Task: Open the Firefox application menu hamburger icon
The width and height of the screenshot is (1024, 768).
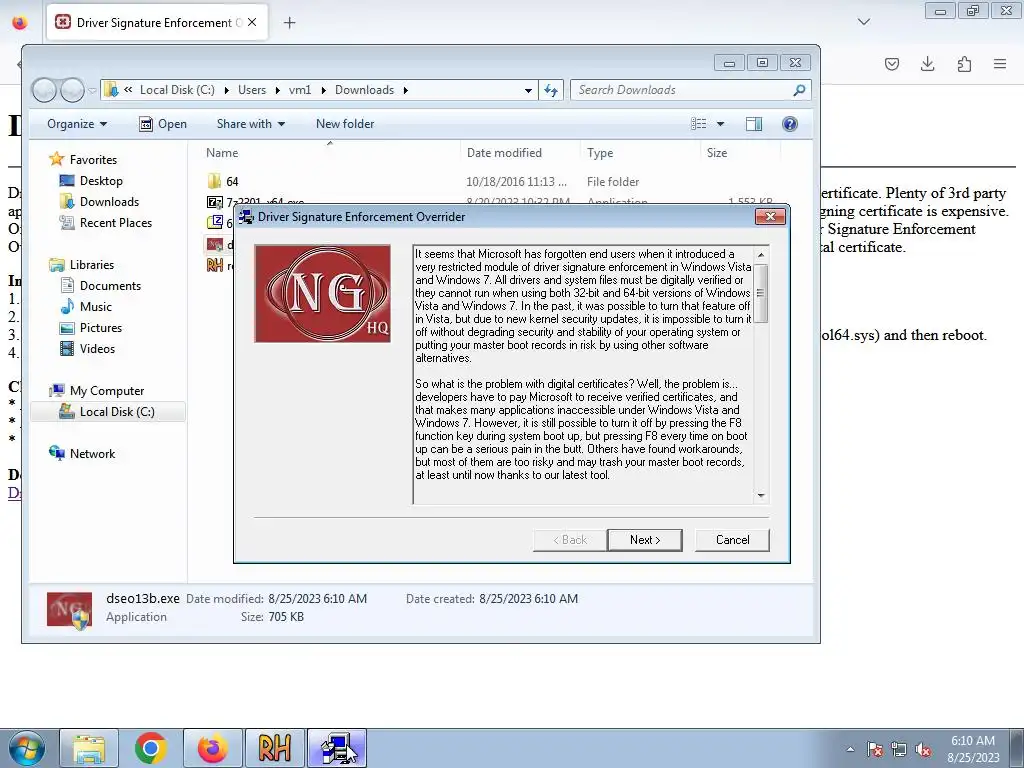Action: (x=999, y=63)
